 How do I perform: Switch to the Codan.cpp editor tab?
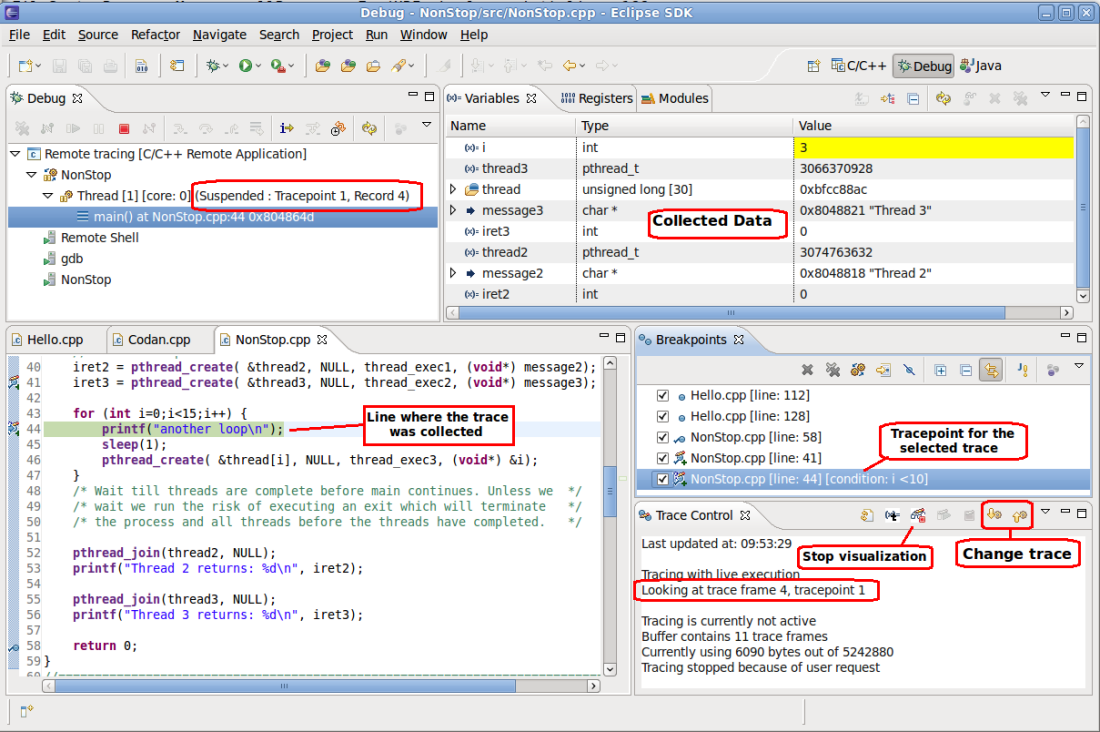click(x=152, y=340)
